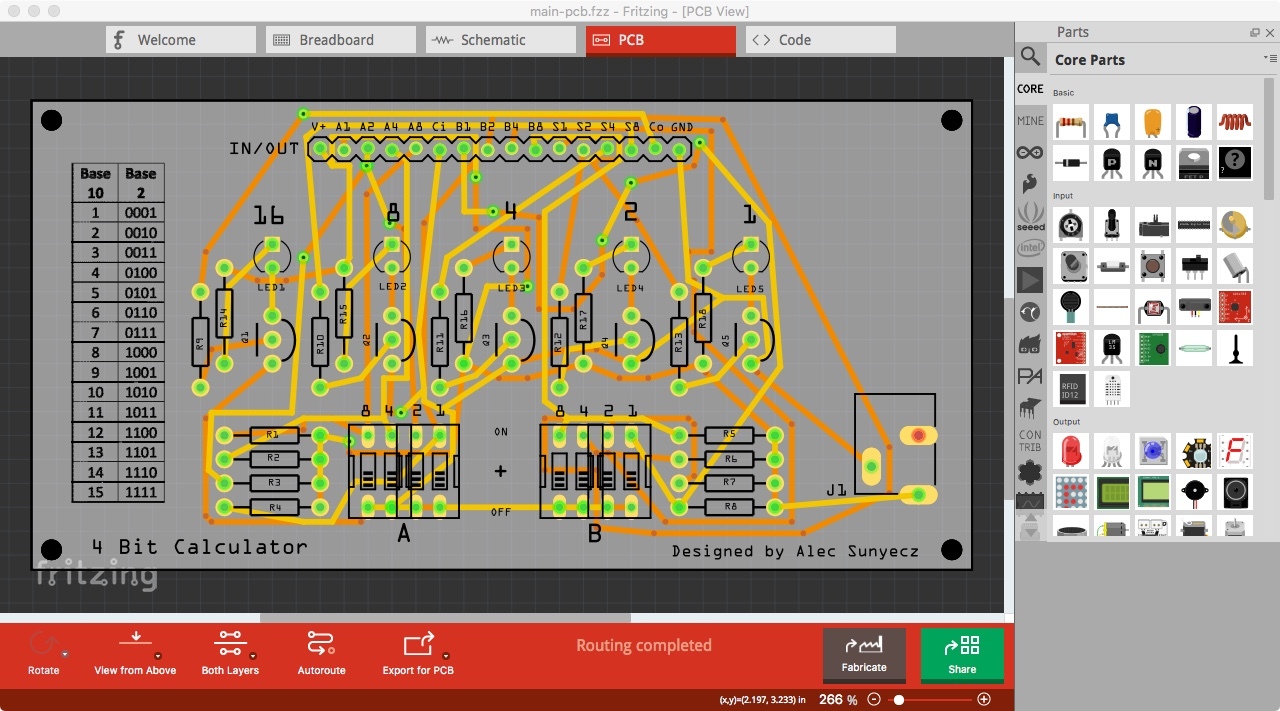Select resistor R1 on the PCB

click(272, 435)
